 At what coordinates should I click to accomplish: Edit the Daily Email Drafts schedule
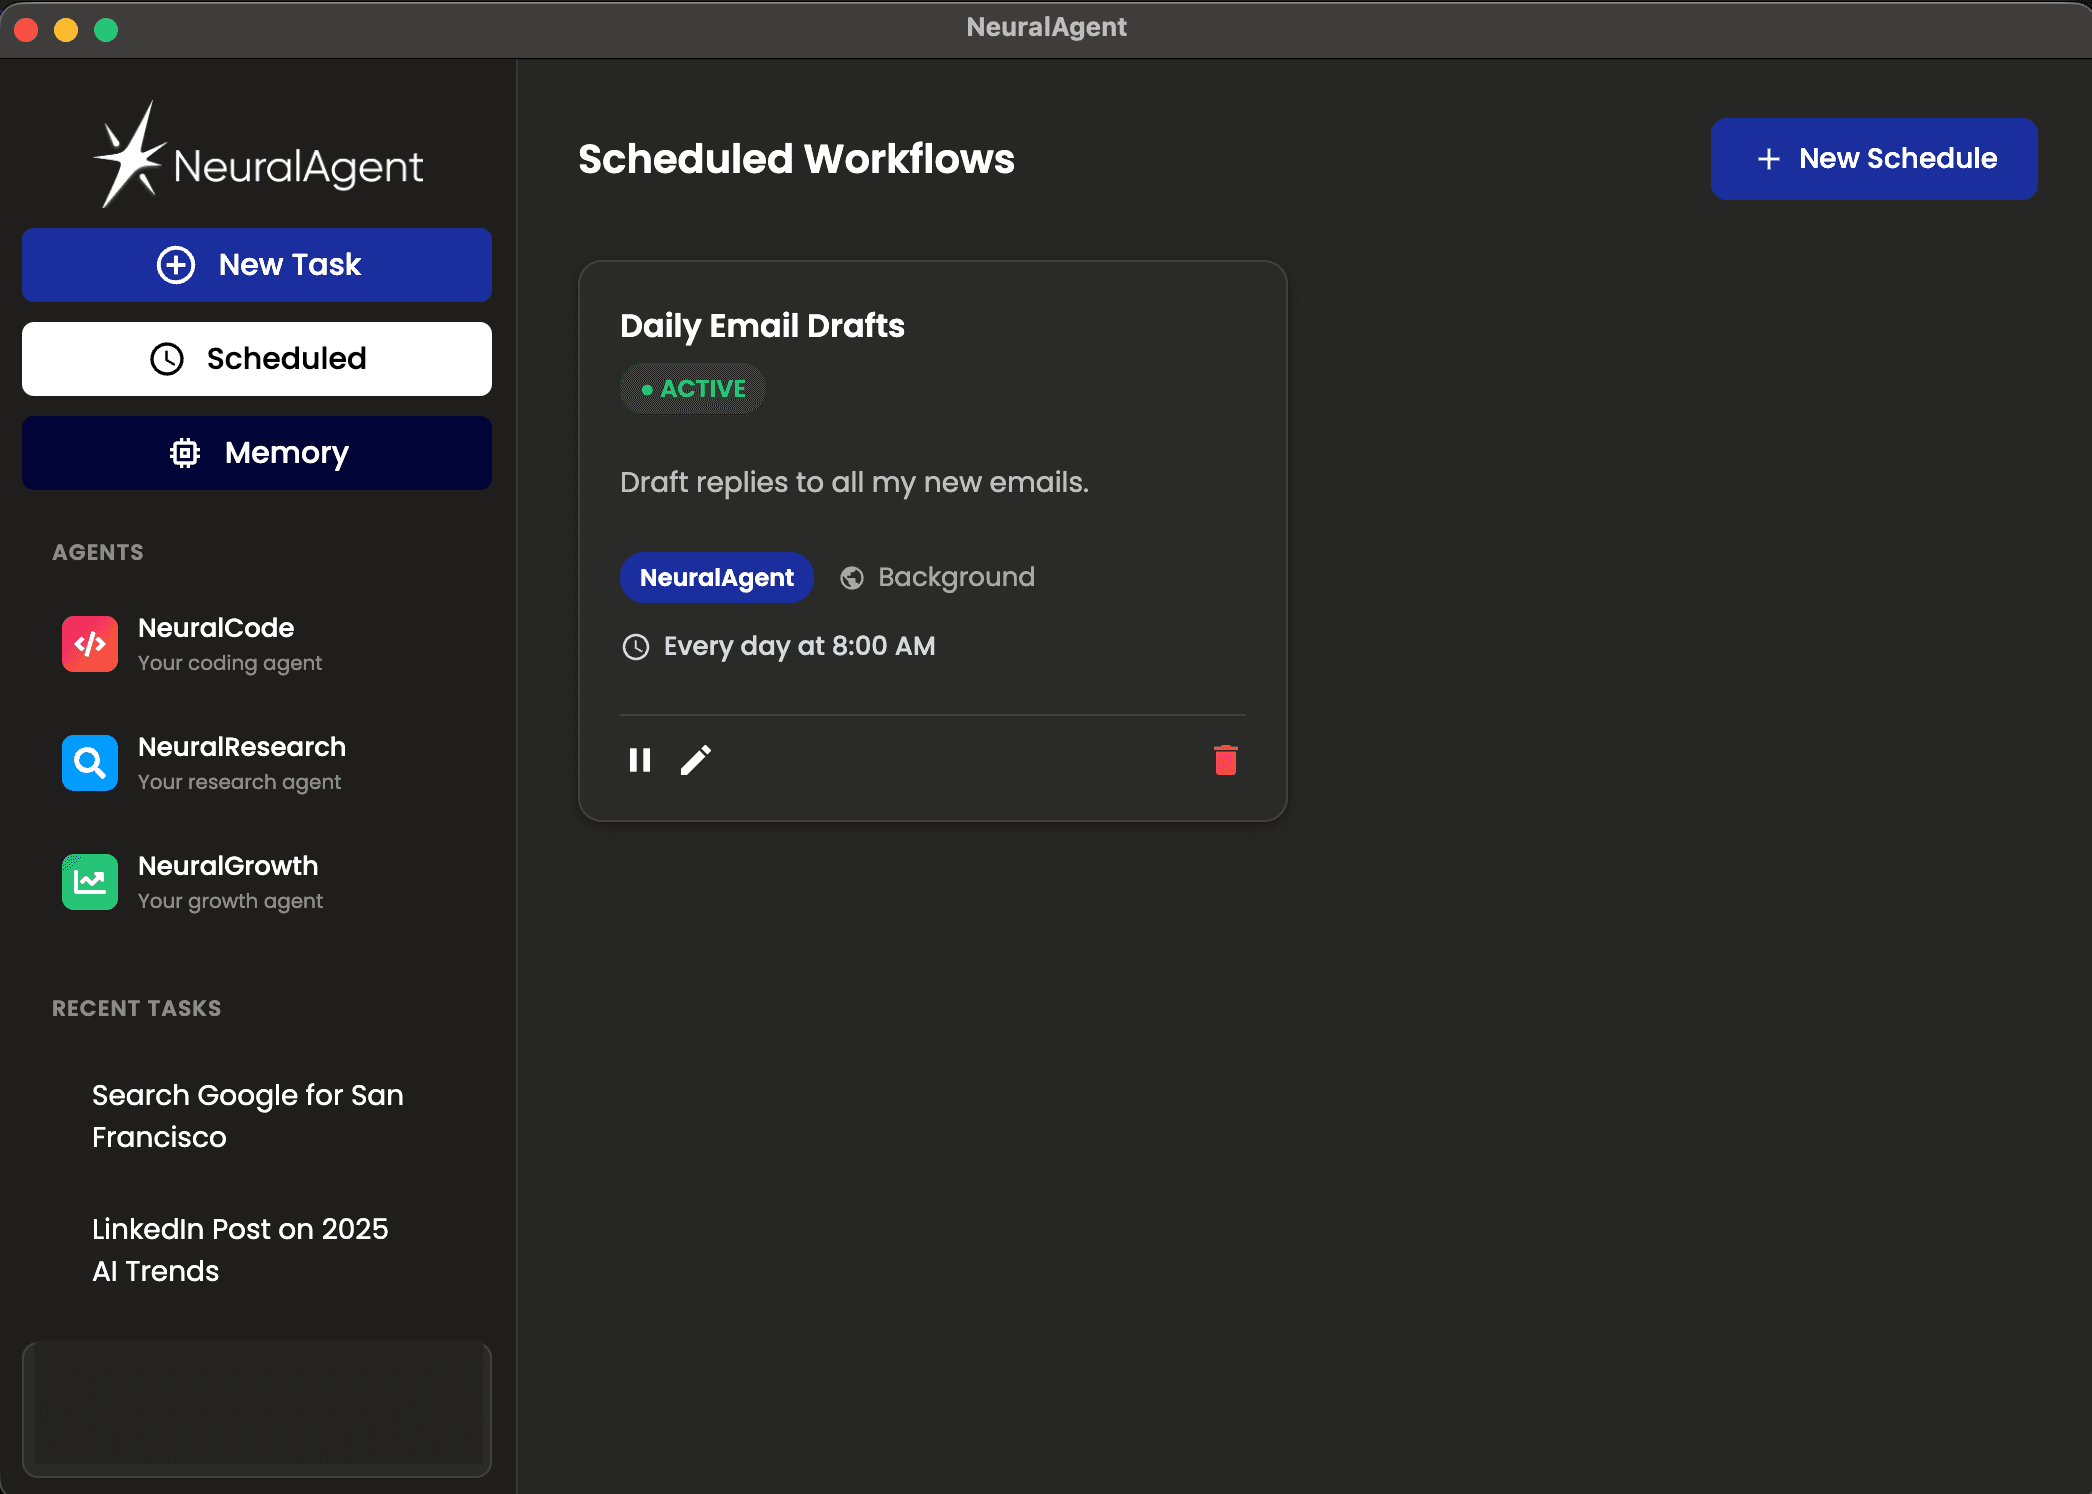696,760
